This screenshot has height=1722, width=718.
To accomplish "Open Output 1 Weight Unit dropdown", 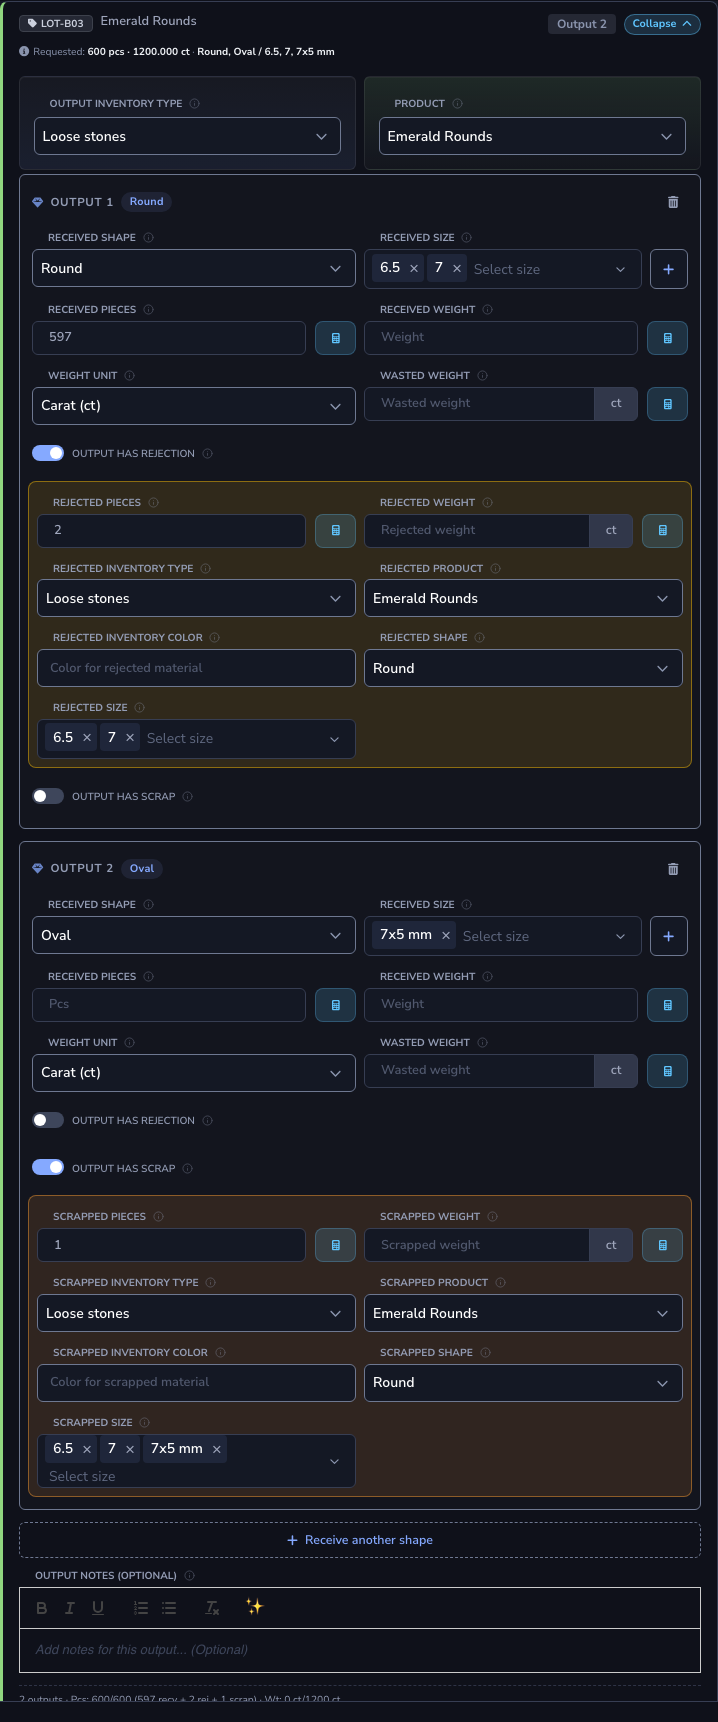I will 194,406.
